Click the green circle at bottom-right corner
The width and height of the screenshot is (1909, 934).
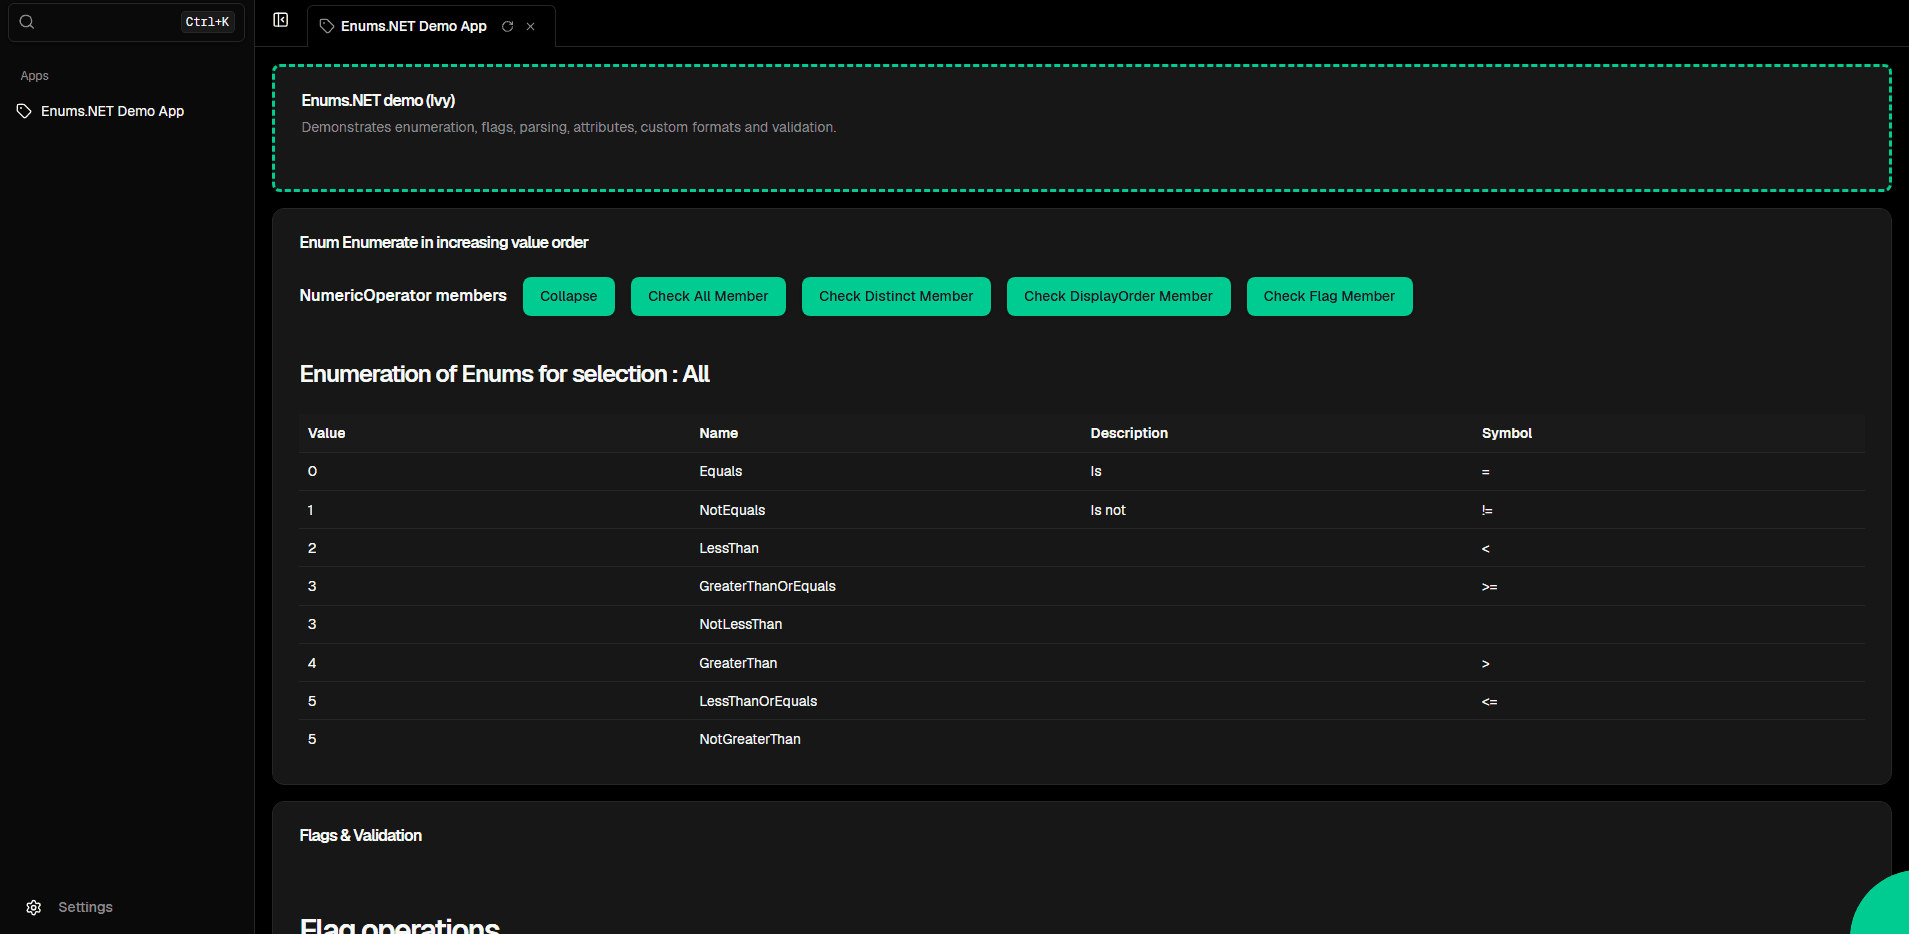(1884, 908)
